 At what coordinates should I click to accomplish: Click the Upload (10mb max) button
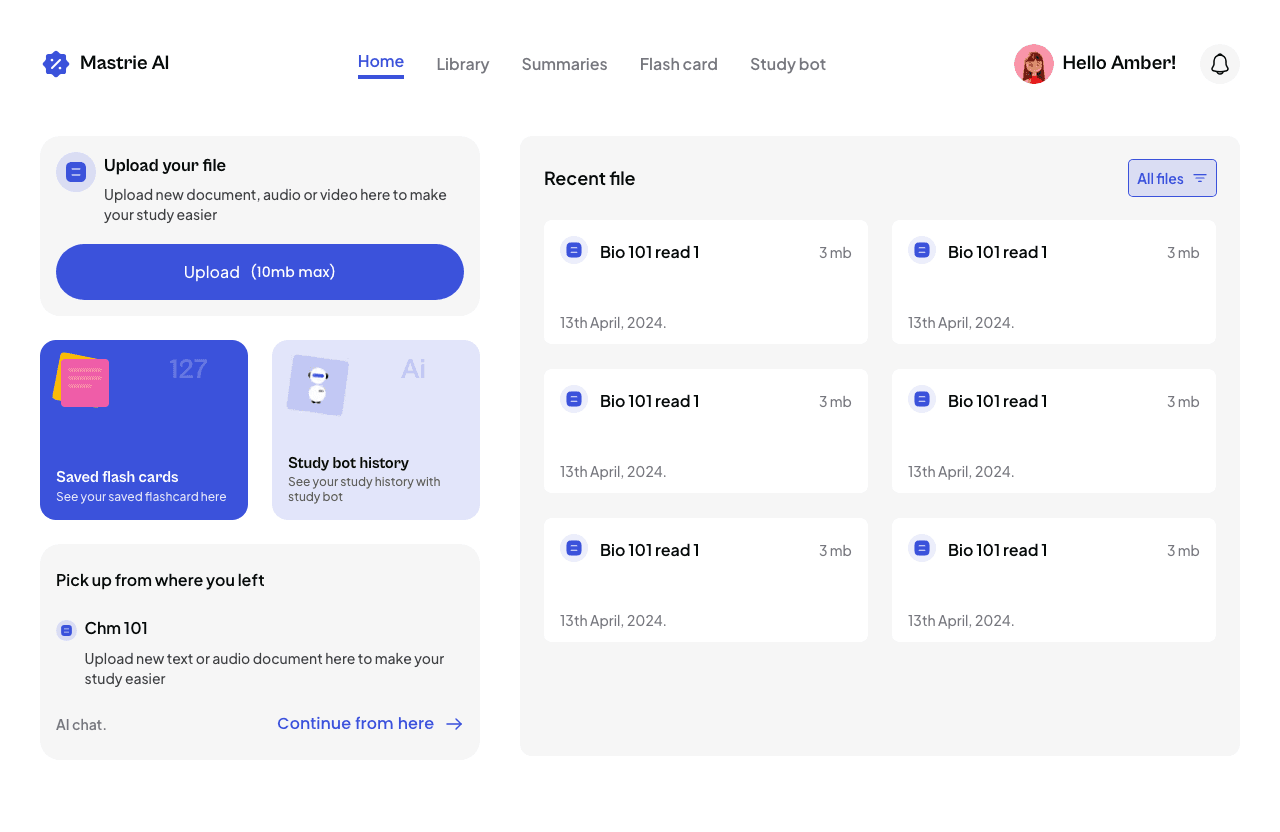point(260,272)
